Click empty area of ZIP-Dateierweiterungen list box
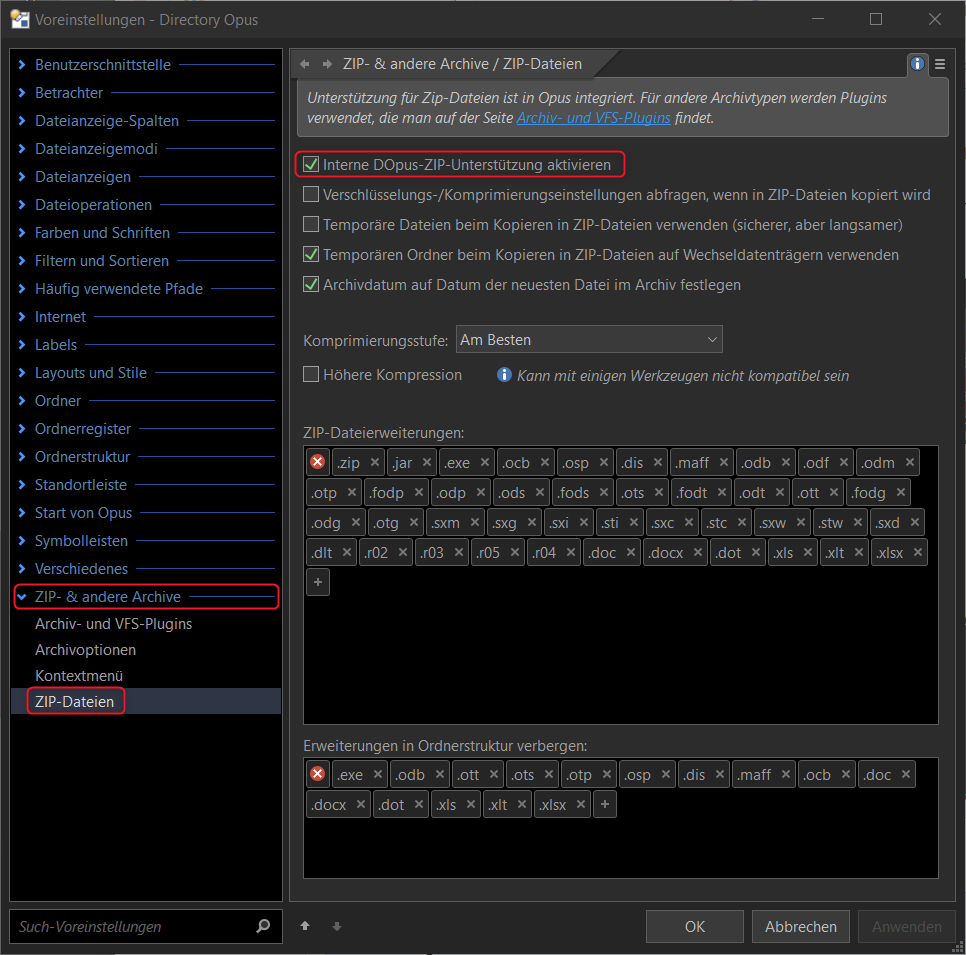966x955 pixels. 620,659
